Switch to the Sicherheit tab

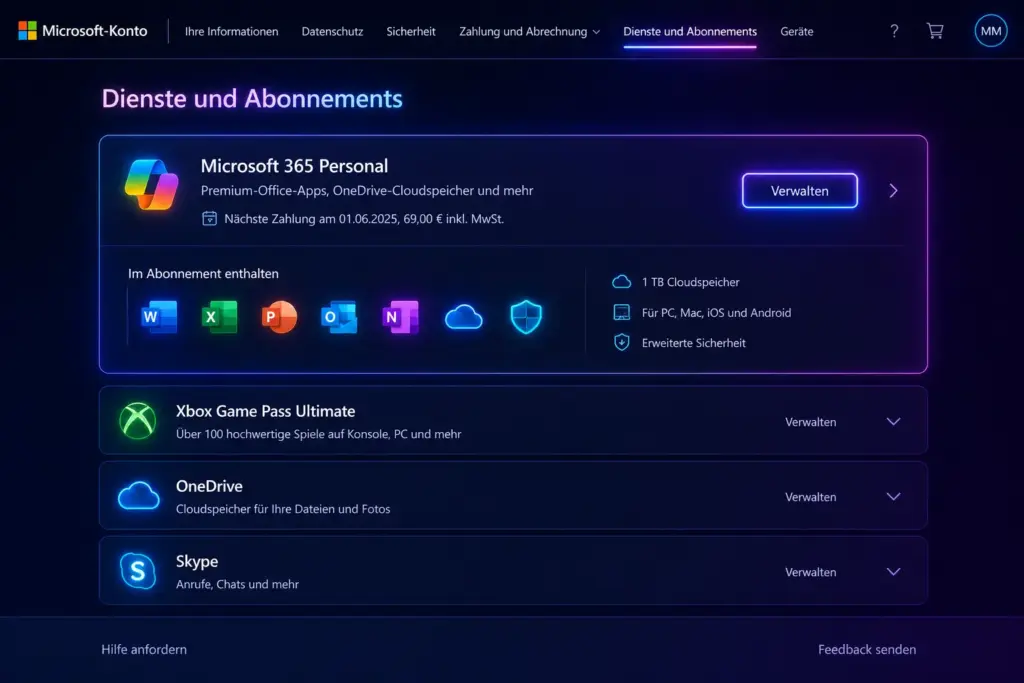click(411, 31)
